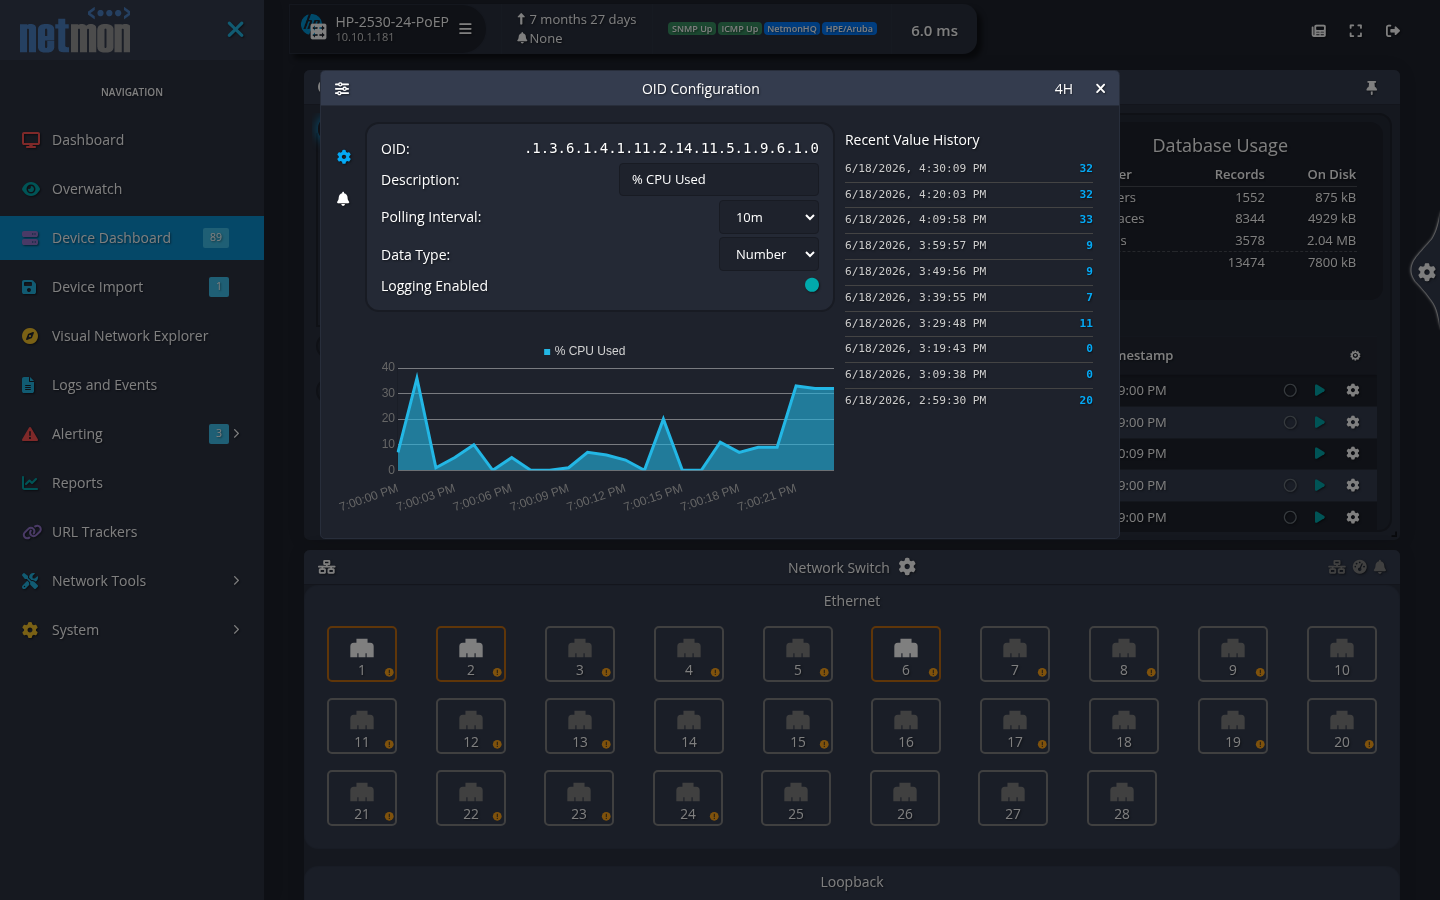Click the 4:09:58 PM history value 33
Screen dimensions: 1440x900
(1086, 219)
